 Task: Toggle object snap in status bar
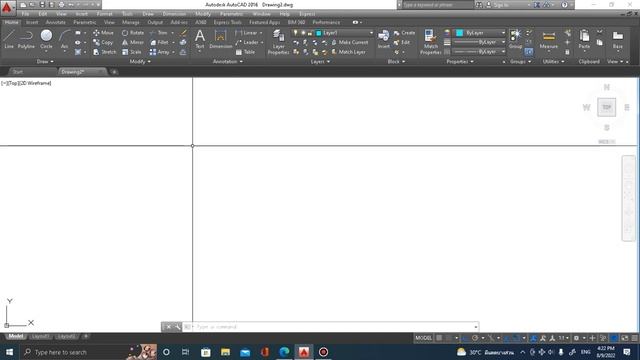(516, 338)
